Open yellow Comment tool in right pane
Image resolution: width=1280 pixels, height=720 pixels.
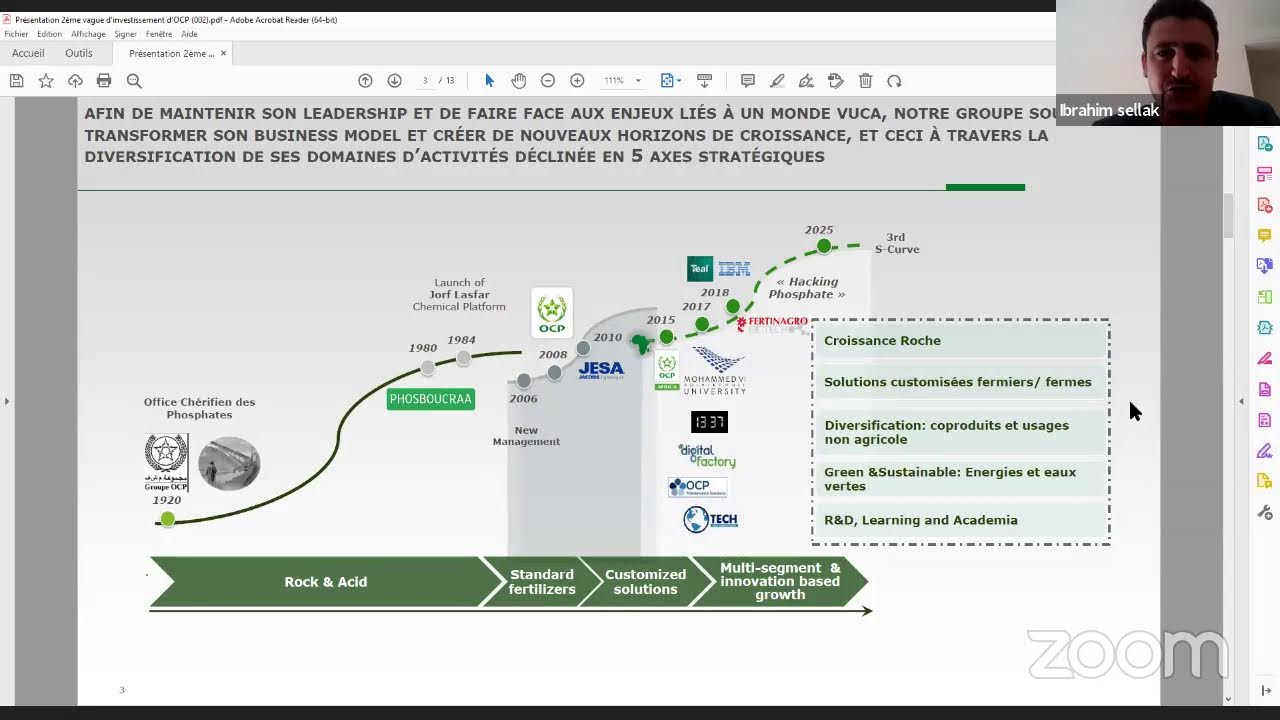[x=1265, y=236]
